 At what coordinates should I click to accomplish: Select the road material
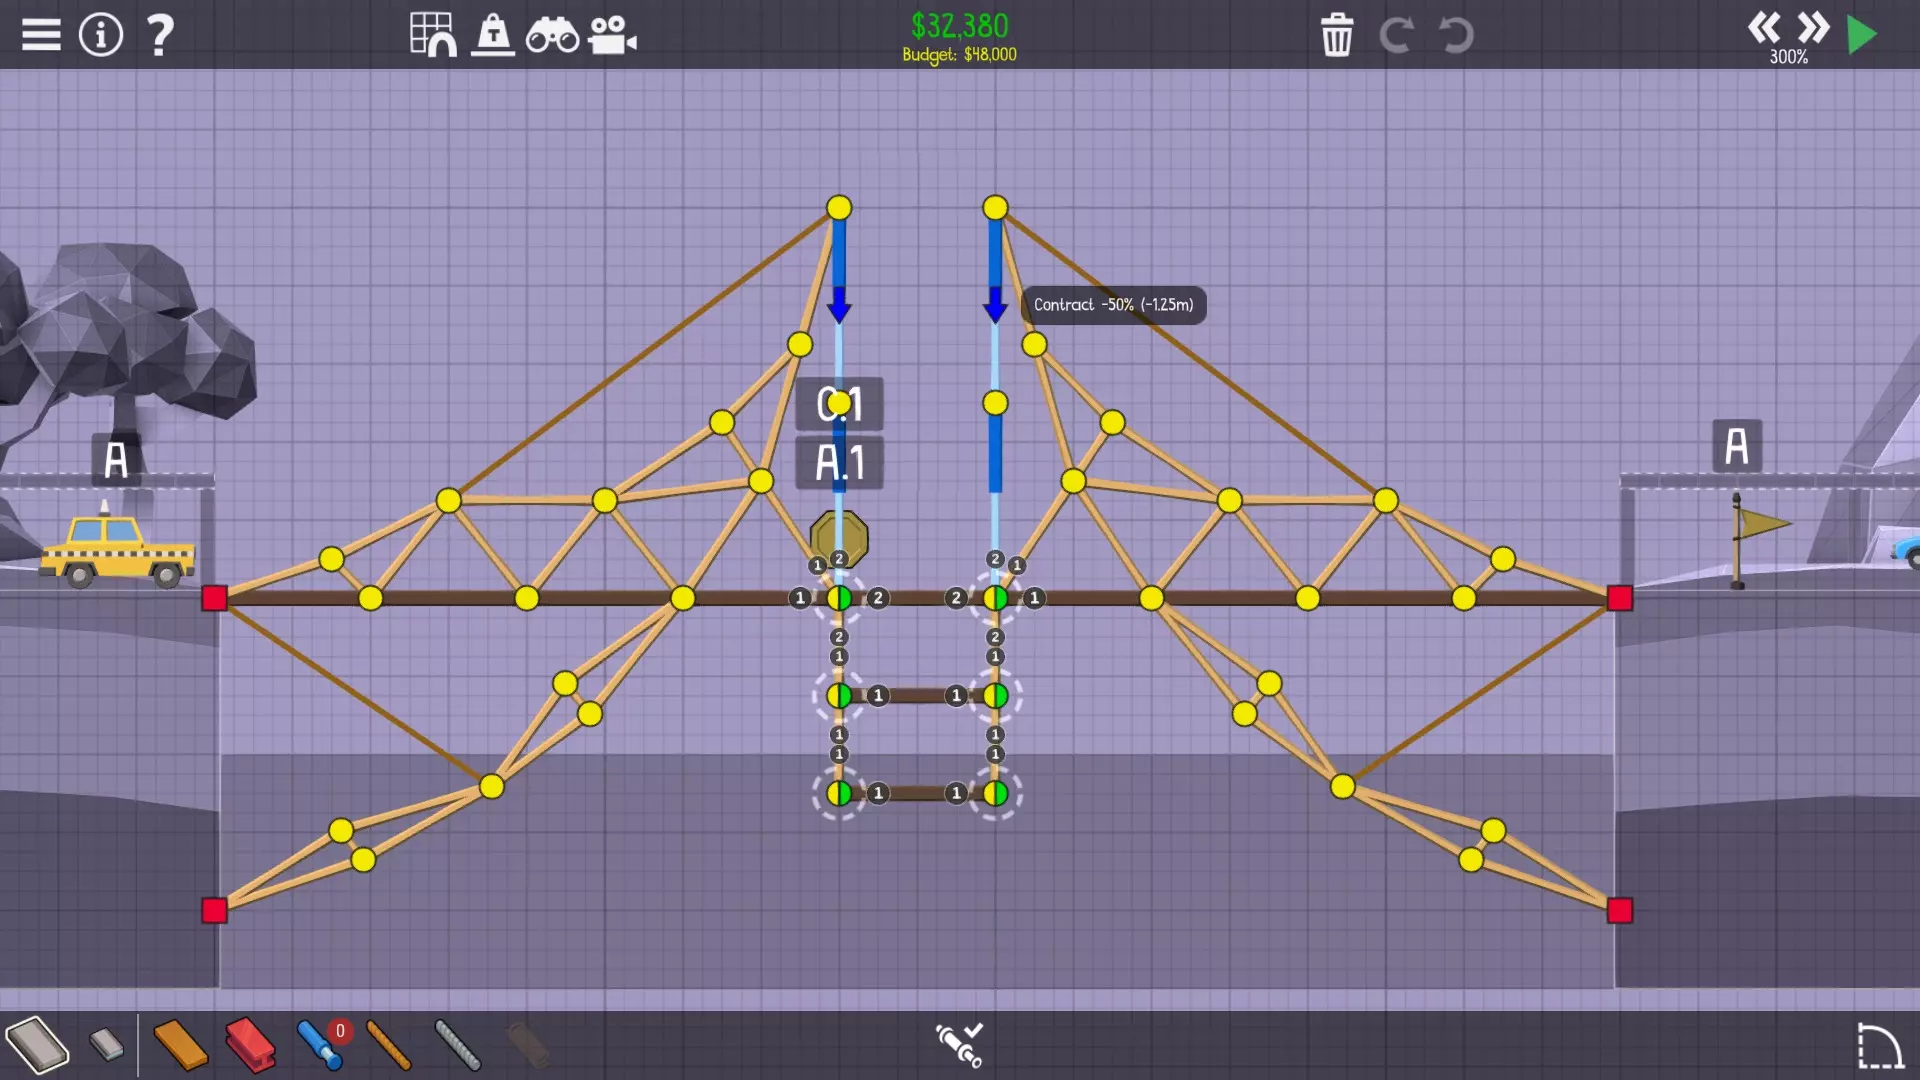pyautogui.click(x=37, y=1045)
